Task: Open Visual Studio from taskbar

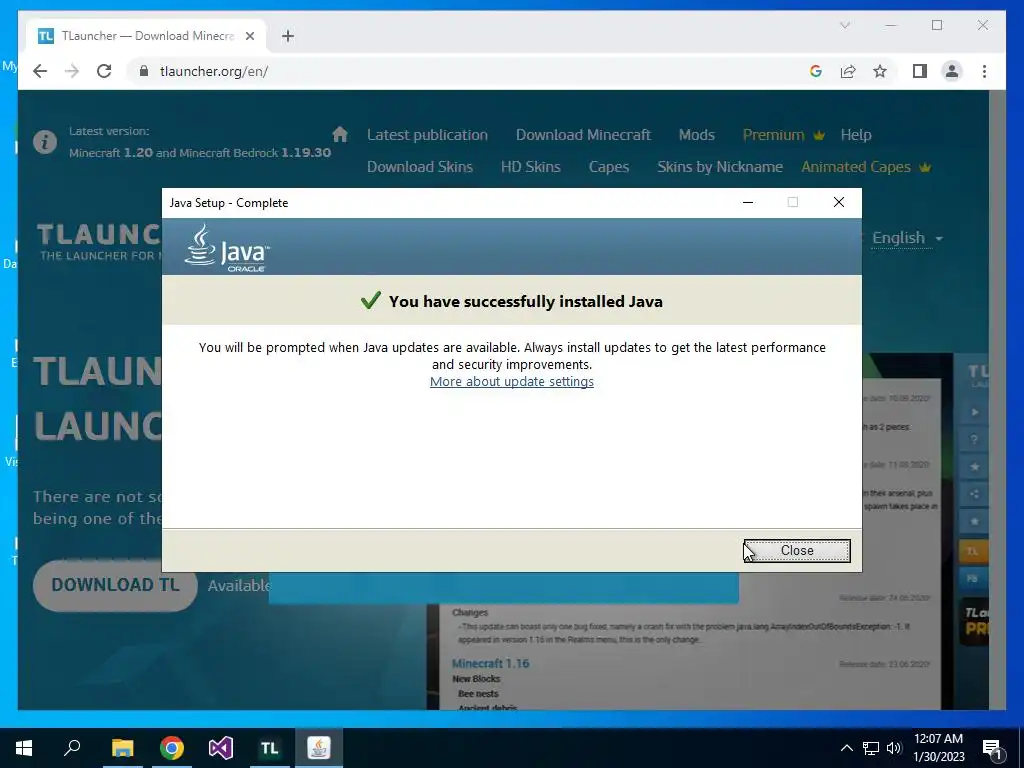Action: point(221,748)
